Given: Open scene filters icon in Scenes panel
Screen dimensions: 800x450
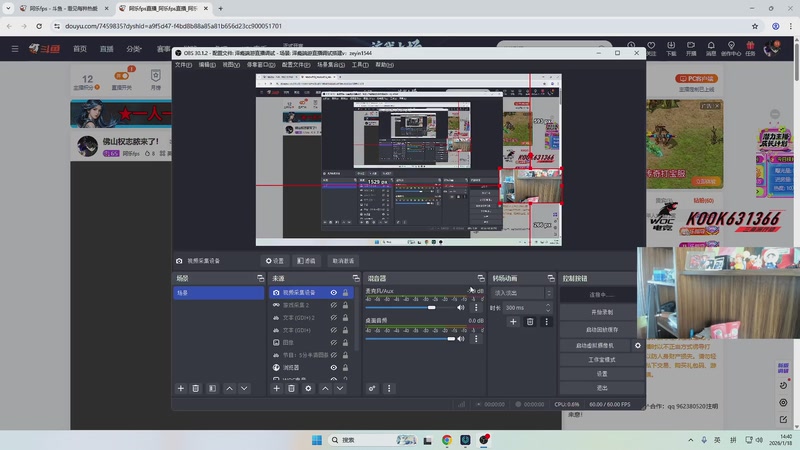Looking at the screenshot, I should pyautogui.click(x=212, y=388).
